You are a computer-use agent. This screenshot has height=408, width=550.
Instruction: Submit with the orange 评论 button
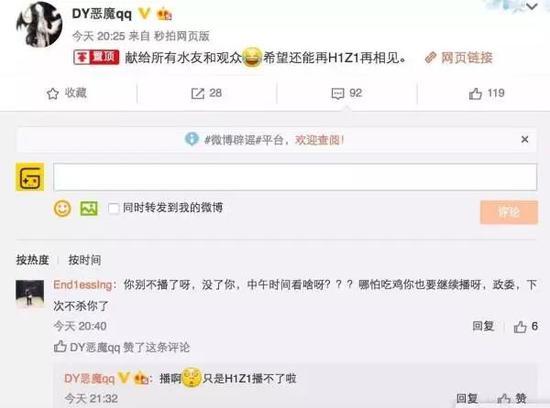click(509, 212)
